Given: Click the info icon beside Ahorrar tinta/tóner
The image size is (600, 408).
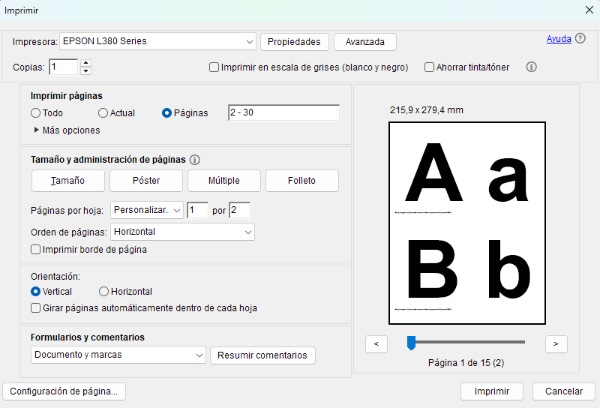Looking at the screenshot, I should click(532, 67).
